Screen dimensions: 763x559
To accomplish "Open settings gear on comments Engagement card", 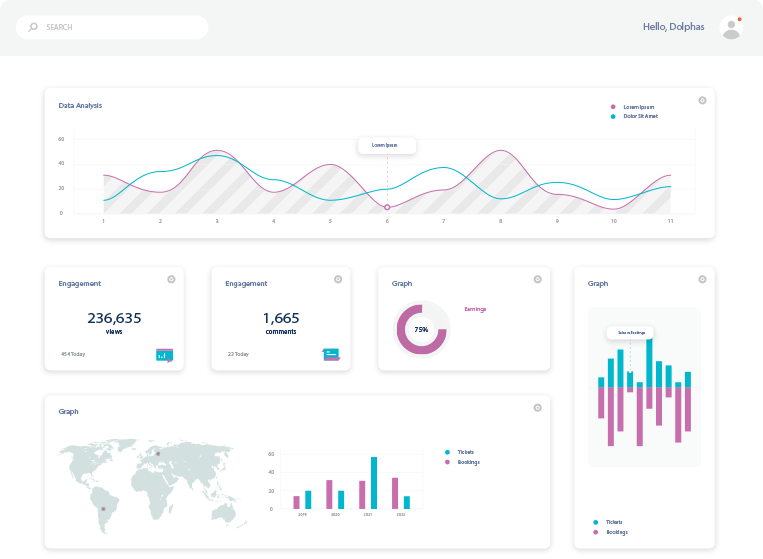I will point(338,279).
